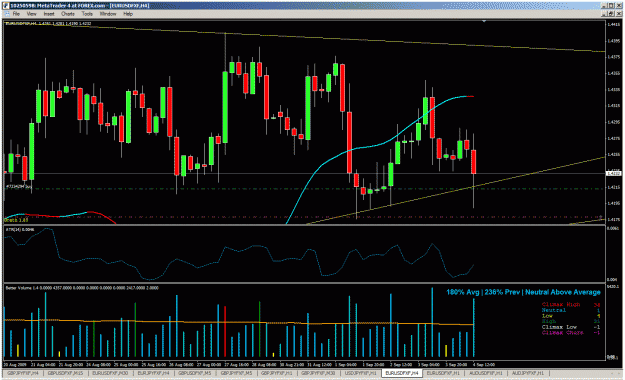625x380 pixels.
Task: Open the Insert menu
Action: point(49,14)
